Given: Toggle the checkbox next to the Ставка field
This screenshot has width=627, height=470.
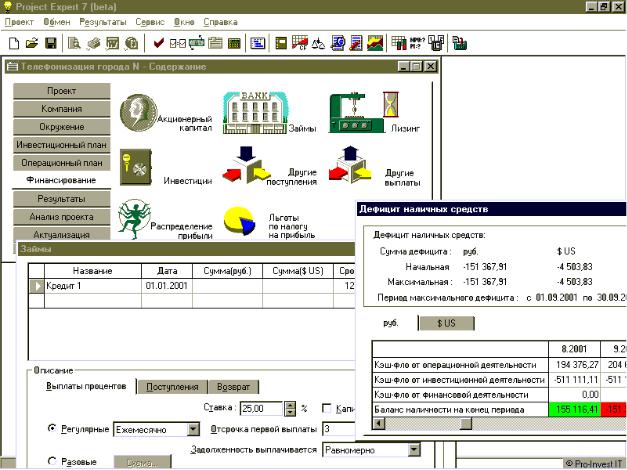Looking at the screenshot, I should [x=327, y=408].
